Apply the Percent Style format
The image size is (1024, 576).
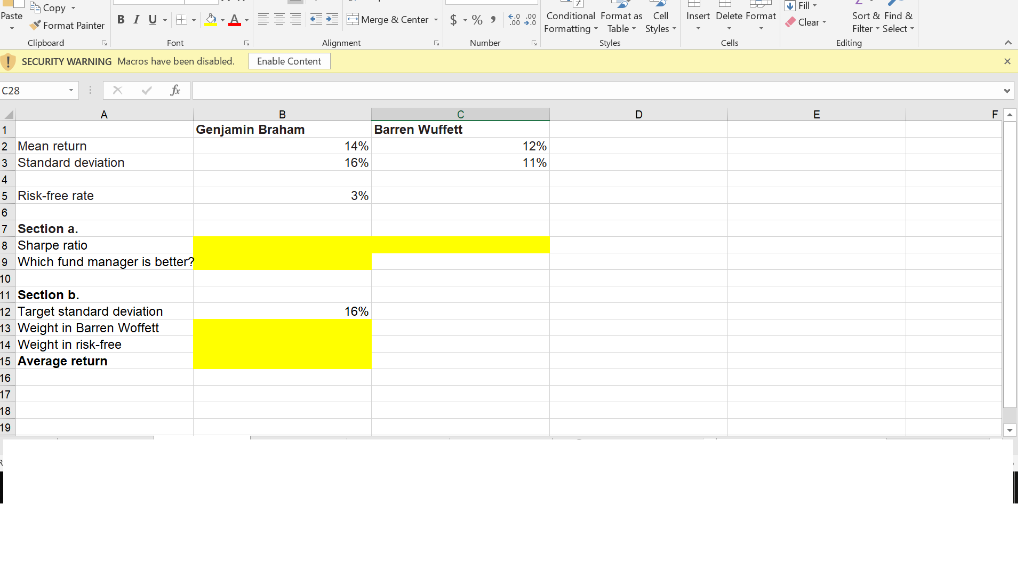click(477, 17)
